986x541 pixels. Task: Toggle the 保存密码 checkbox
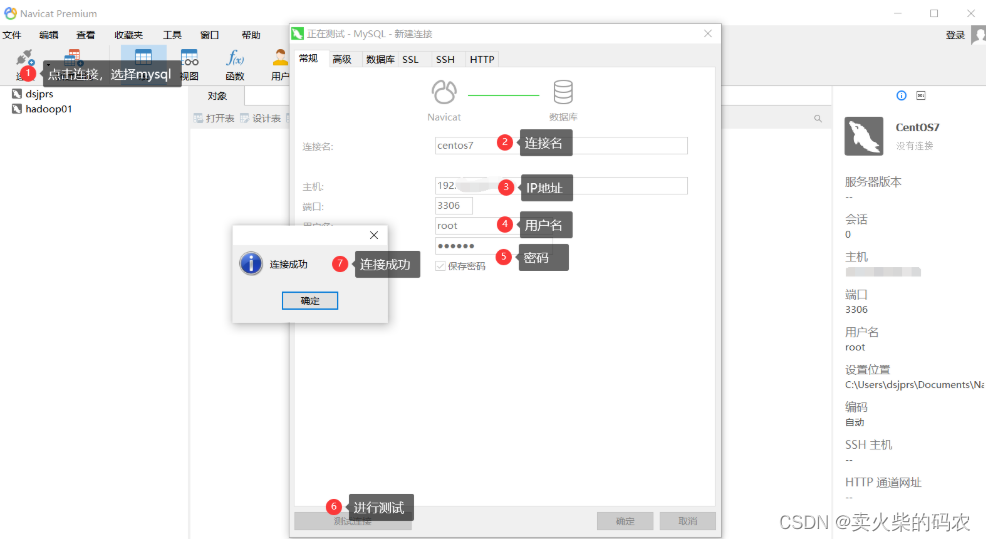coord(440,266)
